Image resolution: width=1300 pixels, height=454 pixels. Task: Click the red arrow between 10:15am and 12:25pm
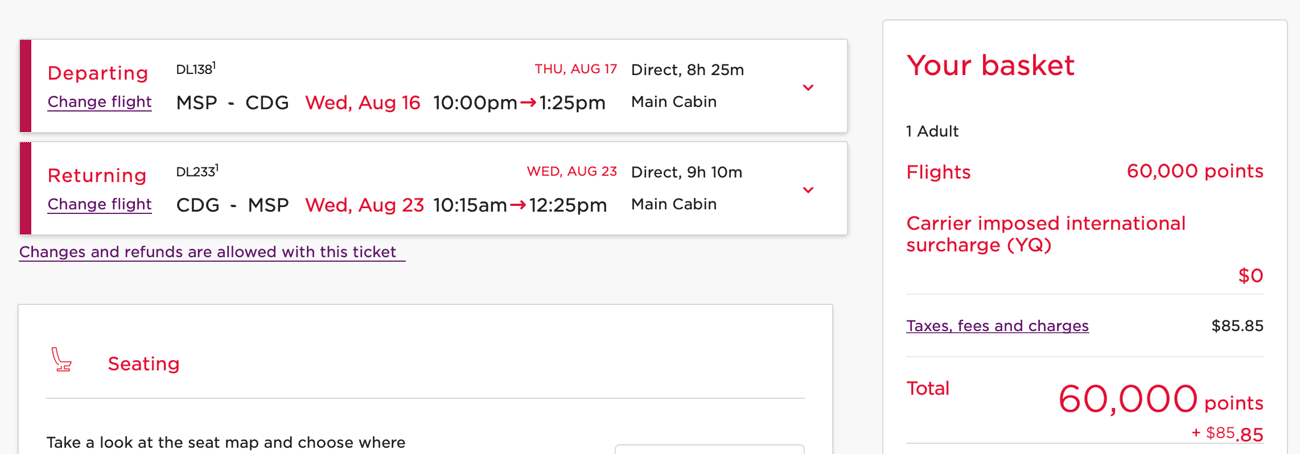pos(518,205)
